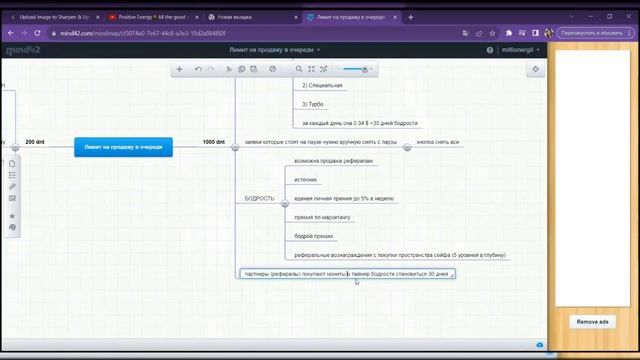Screen dimensions: 640x360
Task: Select the '2) Специальная' node
Action: click(x=322, y=85)
